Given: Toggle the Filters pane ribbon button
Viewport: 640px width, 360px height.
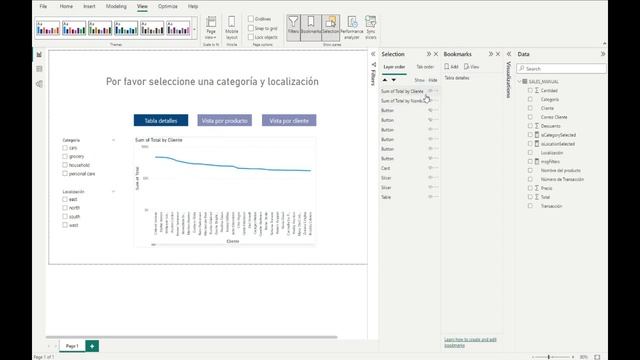Looking at the screenshot, I should (x=293, y=27).
